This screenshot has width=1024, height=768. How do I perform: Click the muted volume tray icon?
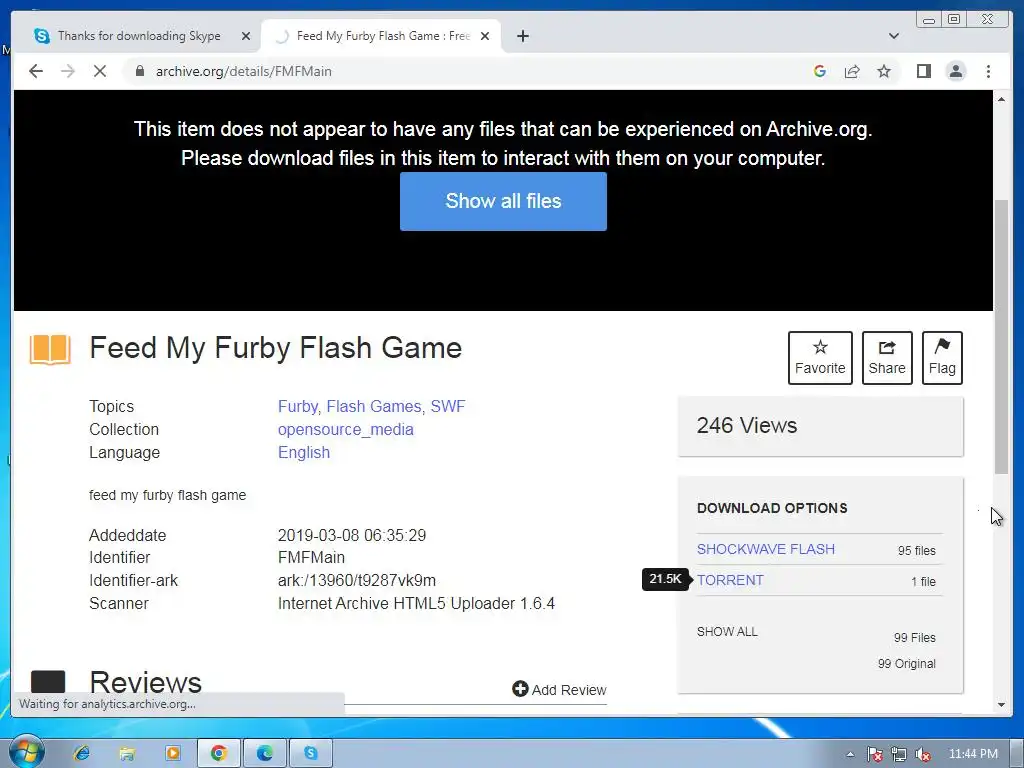tap(922, 754)
